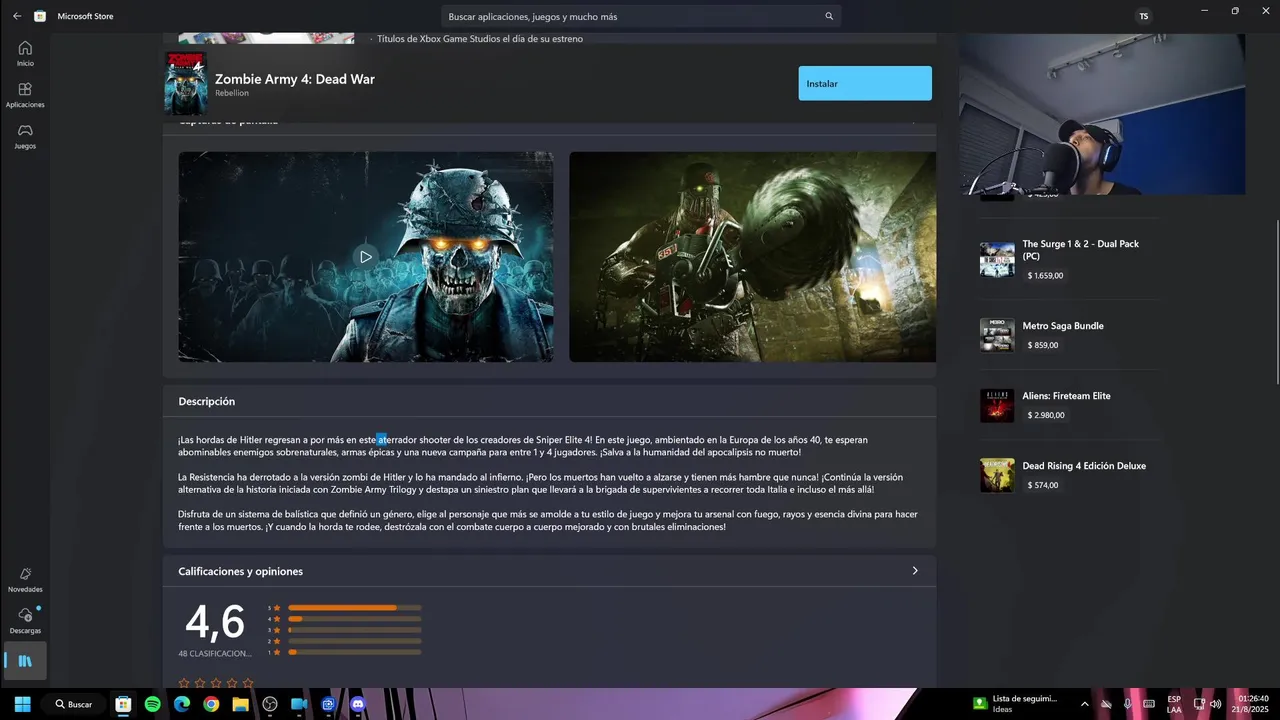Click the Metro Saga Bundle cover thumbnail
Viewport: 1280px width, 720px height.
click(997, 335)
